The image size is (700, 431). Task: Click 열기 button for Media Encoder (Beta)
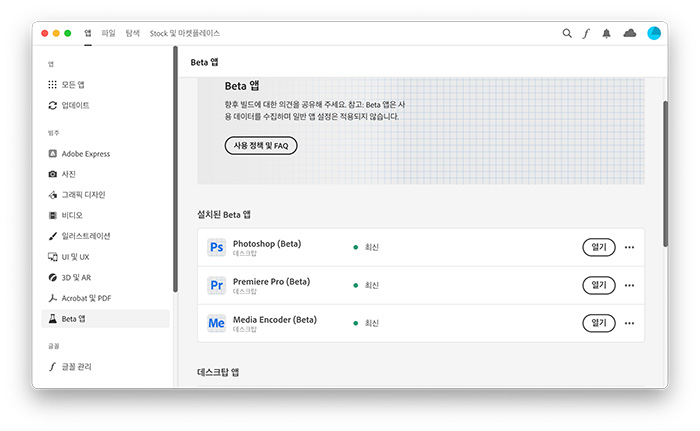[599, 323]
